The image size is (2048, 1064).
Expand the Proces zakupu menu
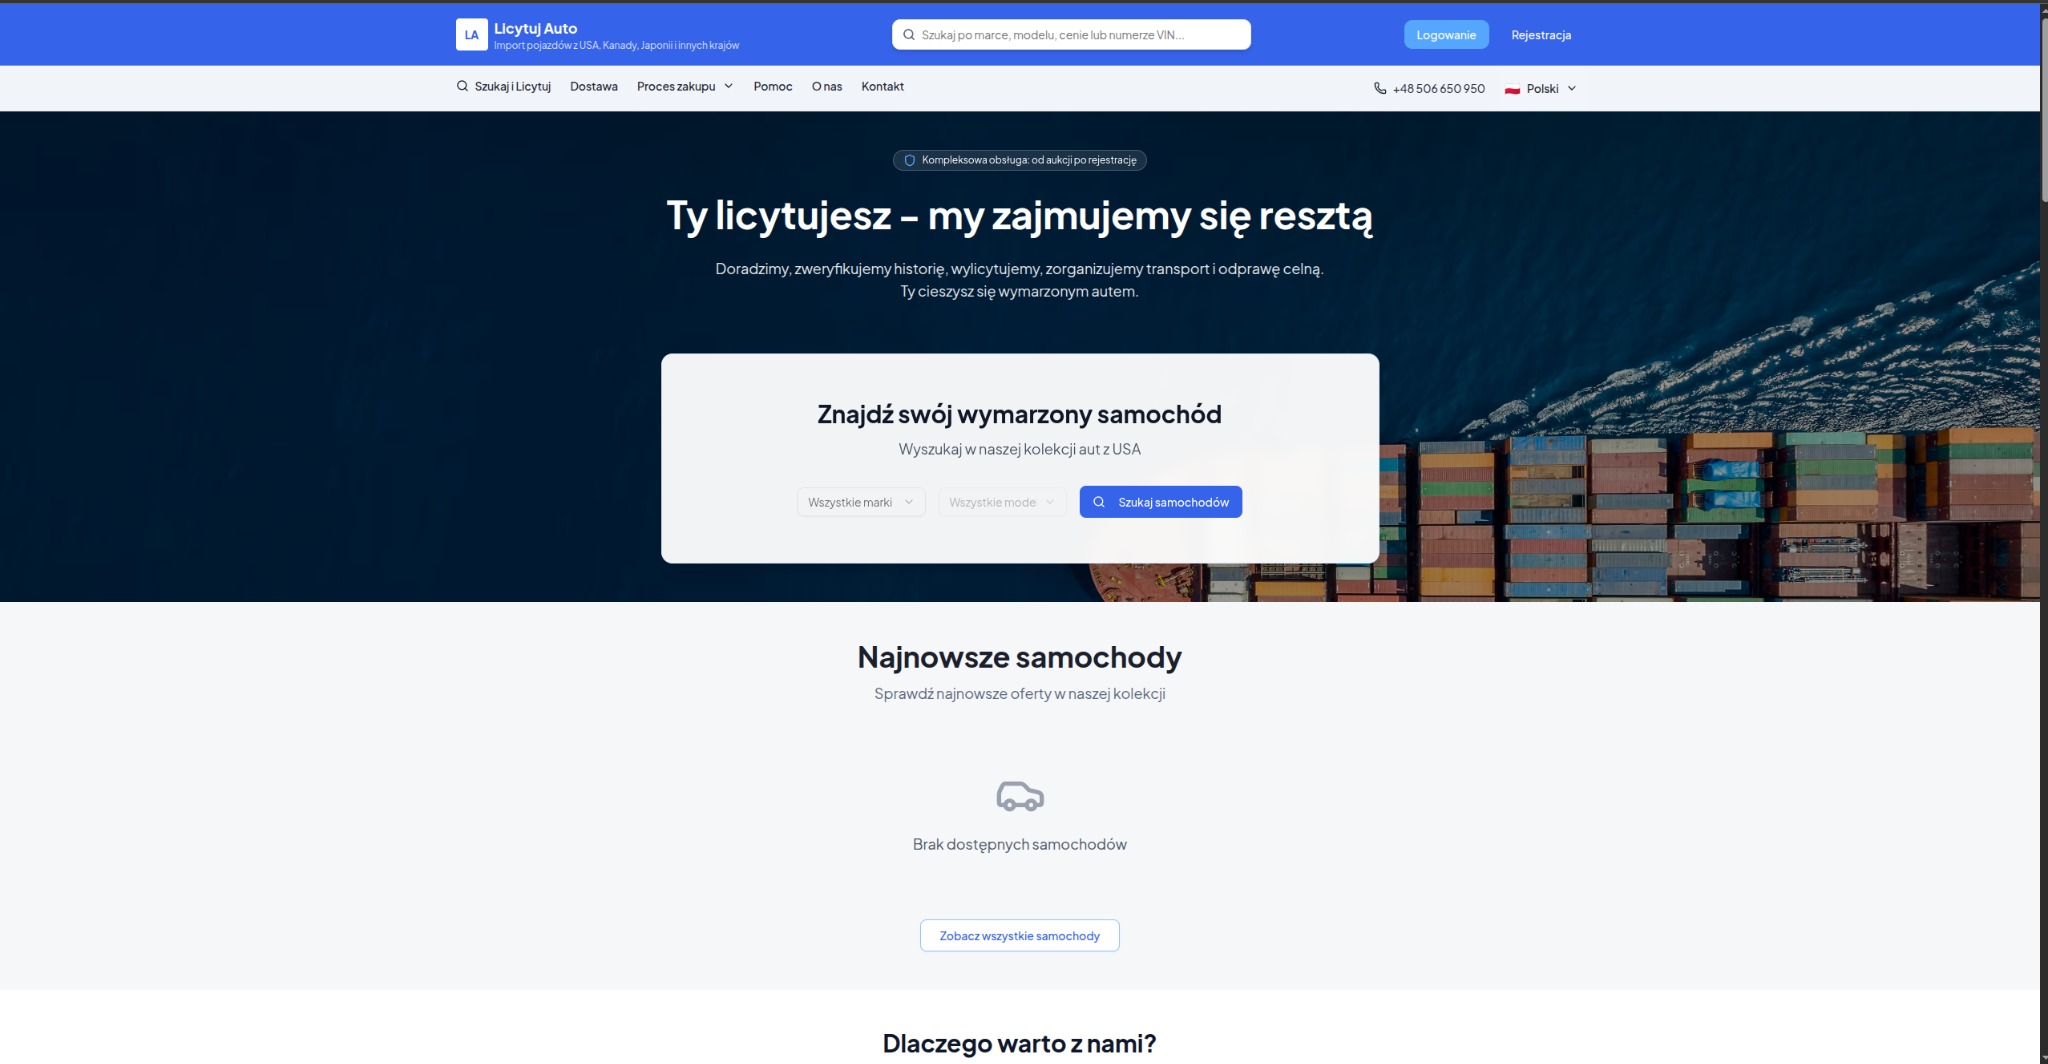pyautogui.click(x=684, y=86)
